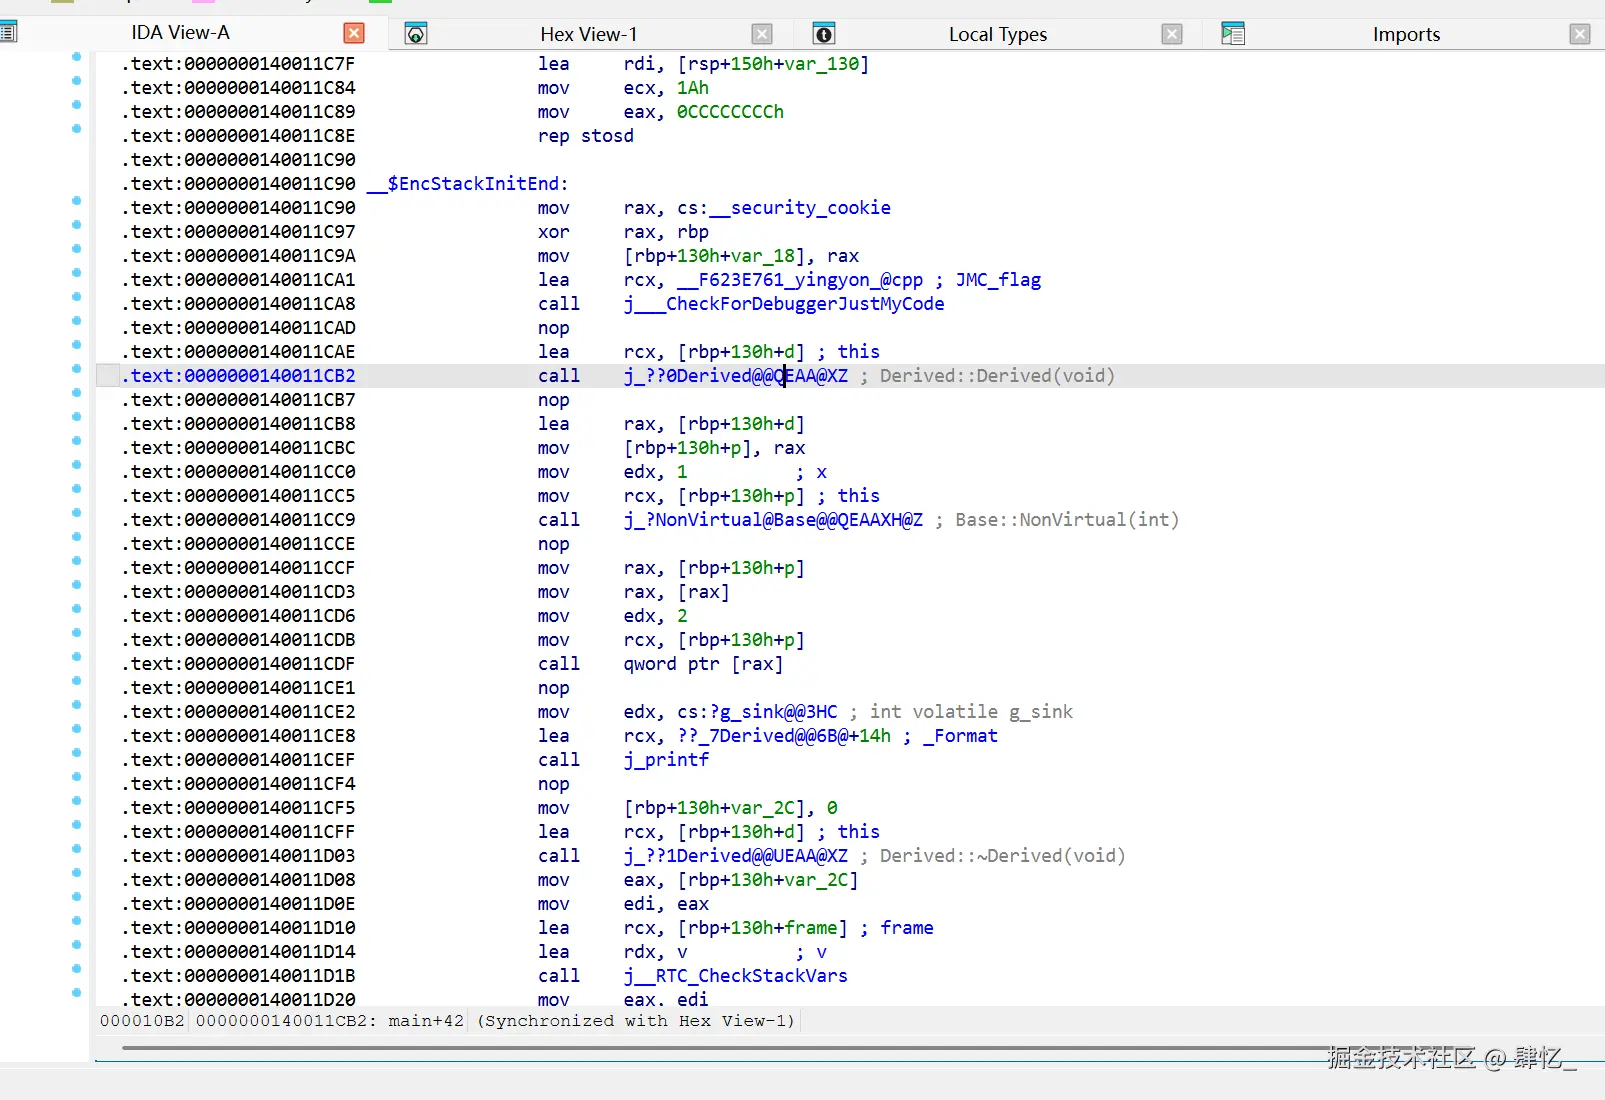The height and width of the screenshot is (1100, 1605).
Task: Click the j_RTC_CheckStackVars call target
Action: [x=735, y=976]
